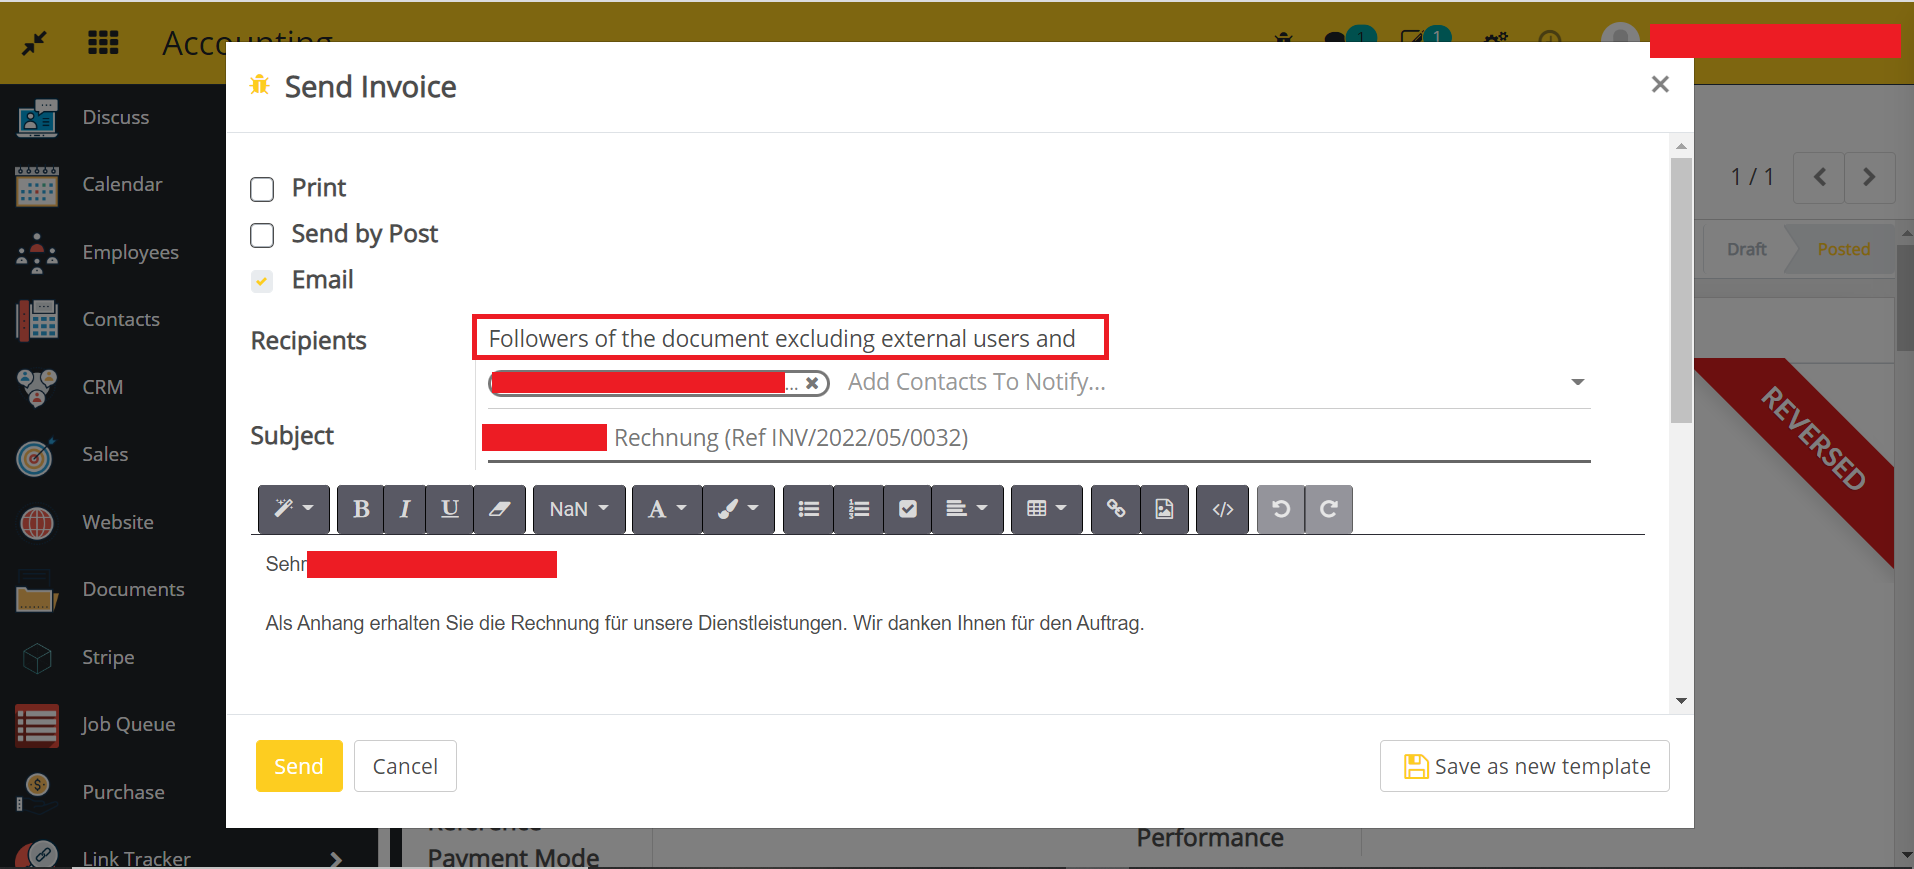Viewport: 1914px width, 869px height.
Task: Redo the last editor change
Action: pyautogui.click(x=1329, y=509)
